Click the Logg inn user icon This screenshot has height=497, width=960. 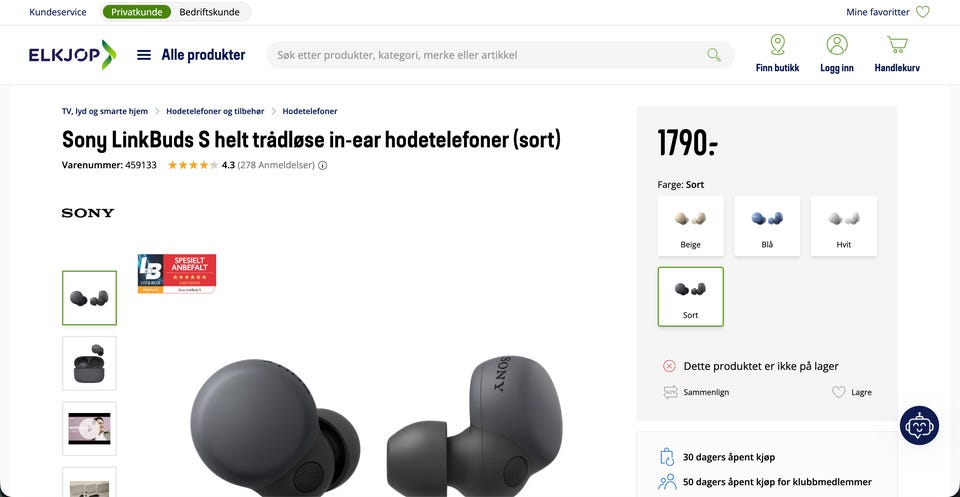(837, 45)
